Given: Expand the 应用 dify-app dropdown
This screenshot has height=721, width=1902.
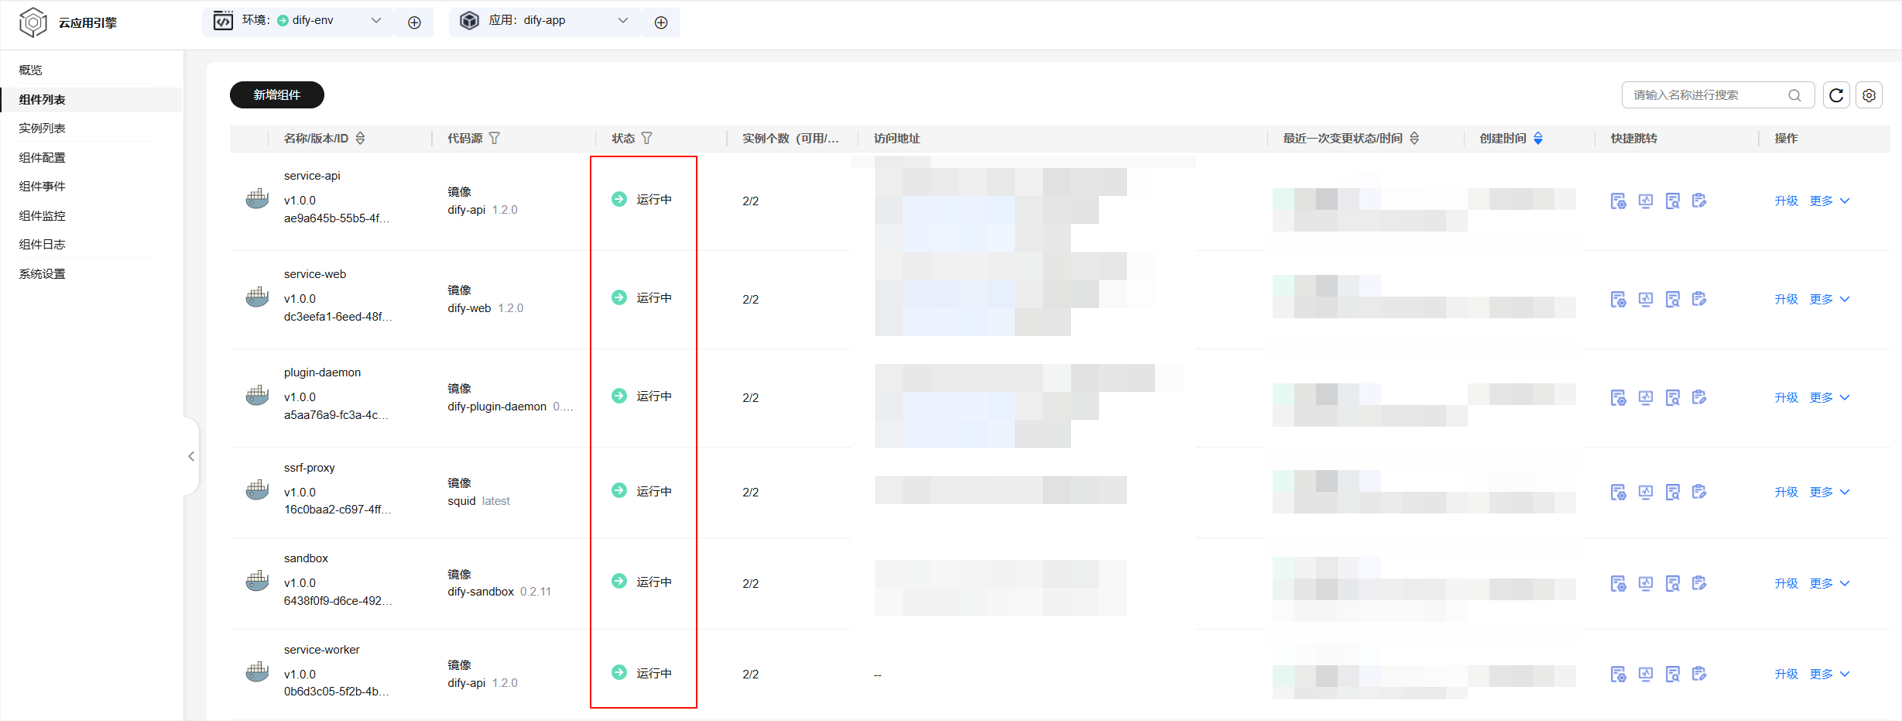Looking at the screenshot, I should [622, 21].
